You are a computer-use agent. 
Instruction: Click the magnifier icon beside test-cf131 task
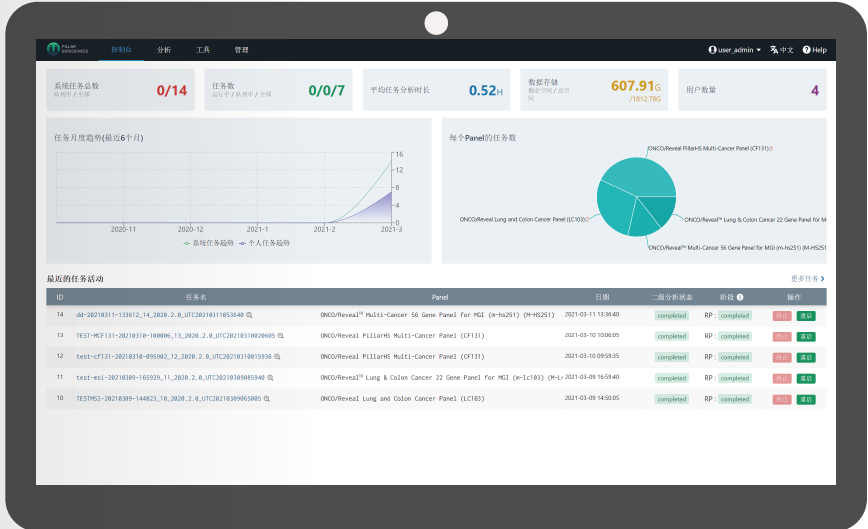click(x=277, y=357)
